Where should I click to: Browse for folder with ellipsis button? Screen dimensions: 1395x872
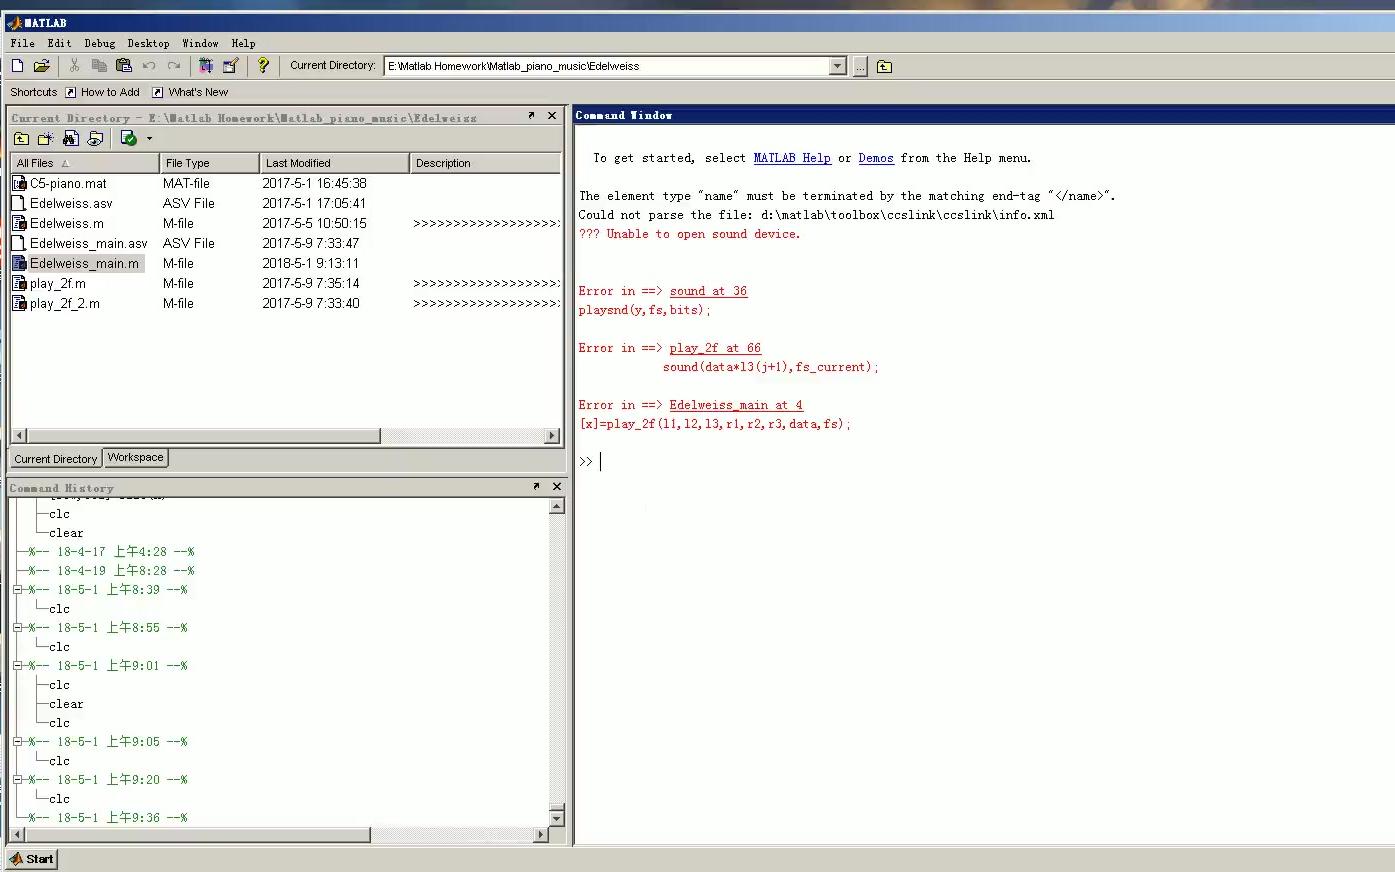860,66
